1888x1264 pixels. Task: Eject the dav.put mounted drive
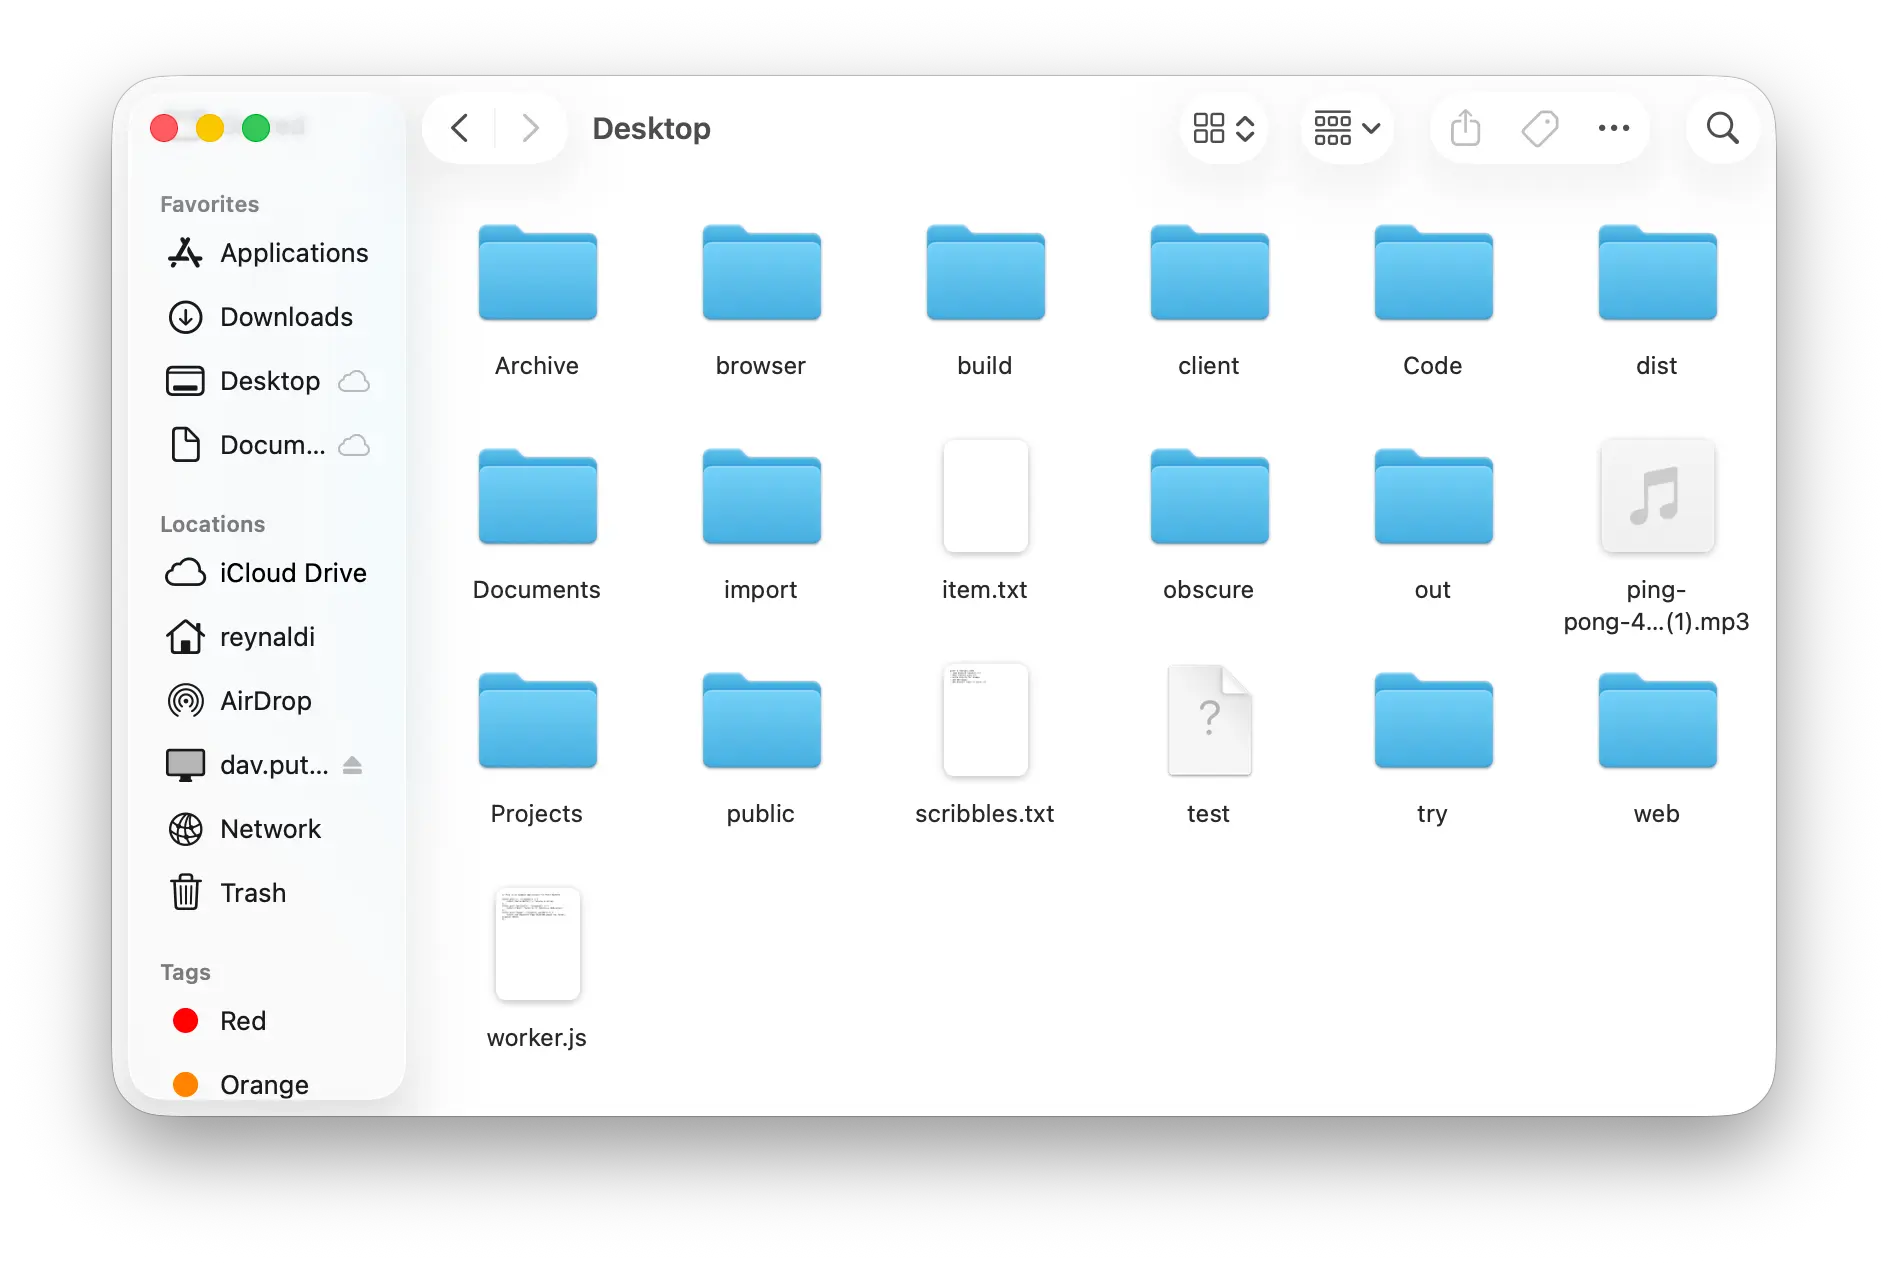(x=352, y=765)
